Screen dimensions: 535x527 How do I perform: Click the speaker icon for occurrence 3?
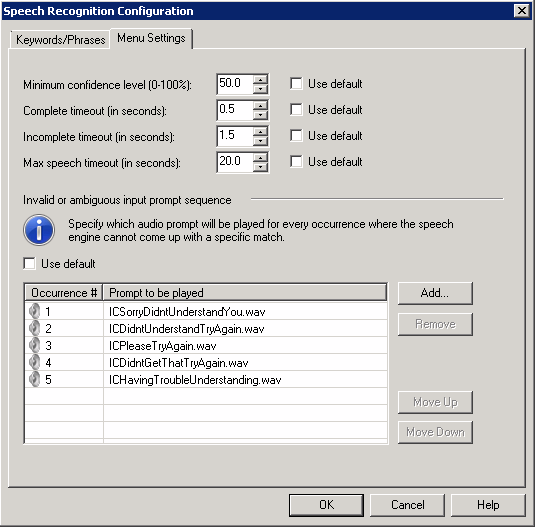click(34, 345)
